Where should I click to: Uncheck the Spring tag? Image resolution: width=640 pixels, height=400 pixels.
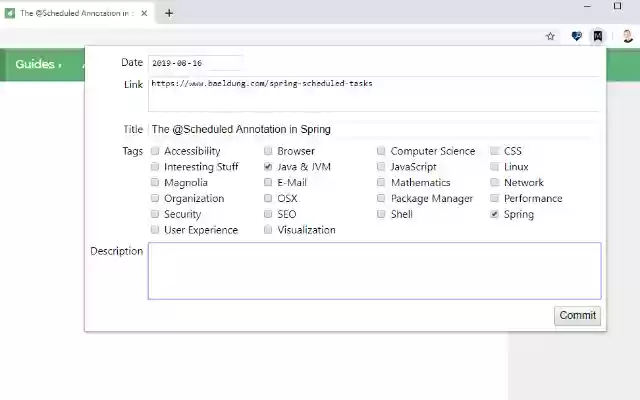click(x=494, y=214)
